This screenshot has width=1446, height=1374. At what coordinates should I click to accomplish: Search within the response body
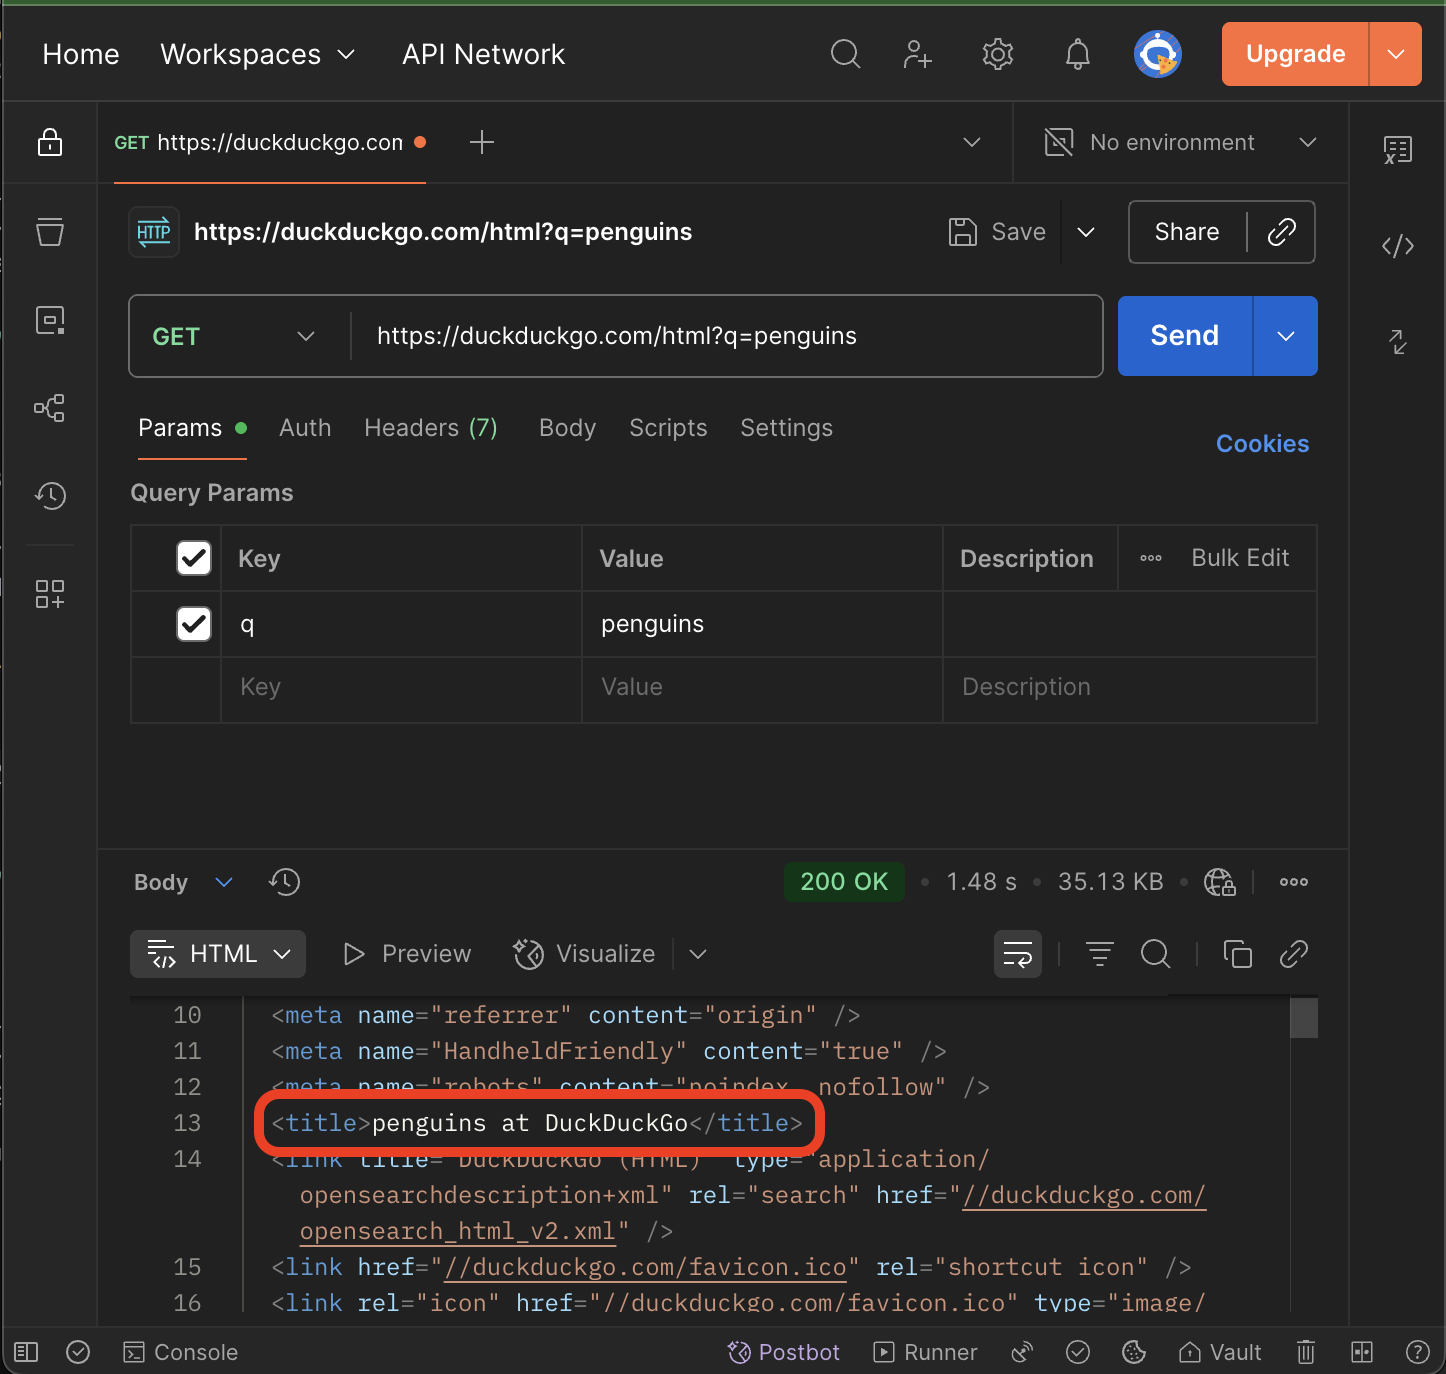coord(1156,954)
